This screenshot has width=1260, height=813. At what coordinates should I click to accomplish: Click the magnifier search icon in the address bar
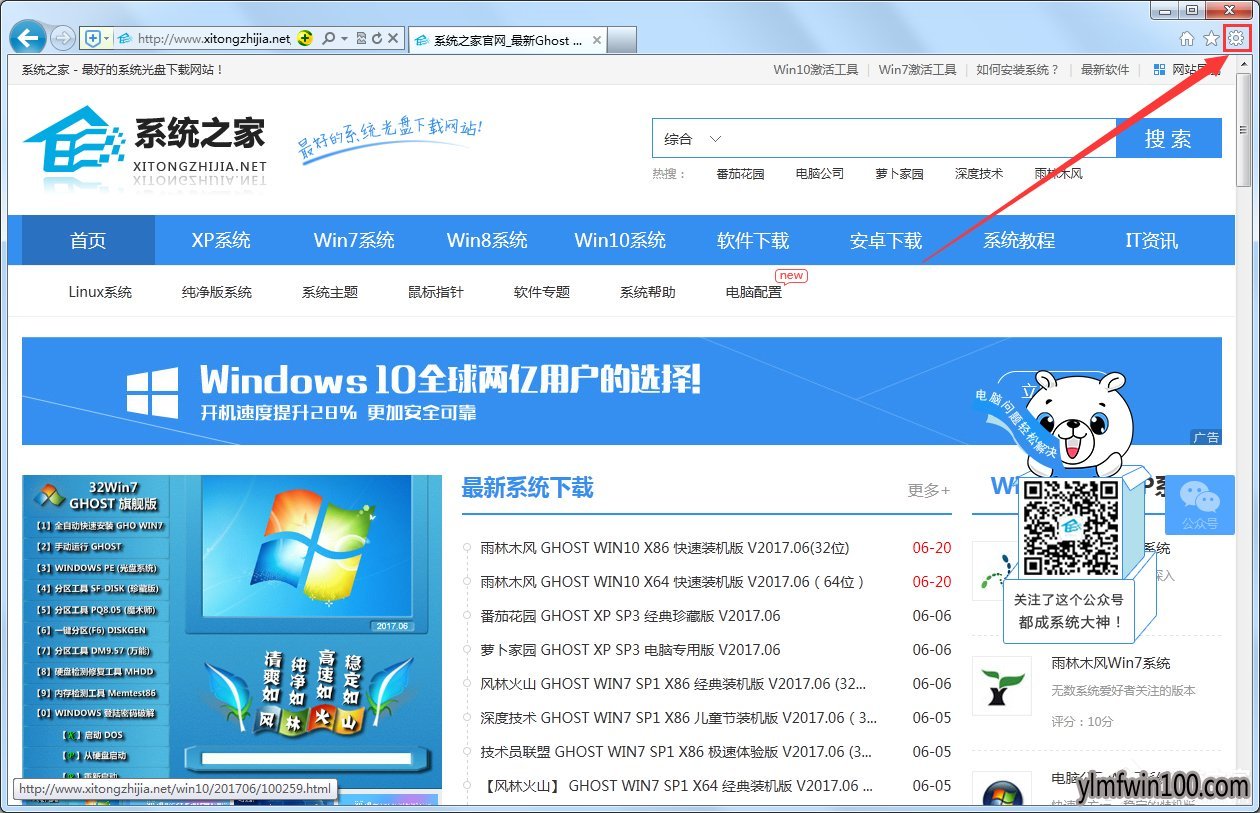point(328,38)
